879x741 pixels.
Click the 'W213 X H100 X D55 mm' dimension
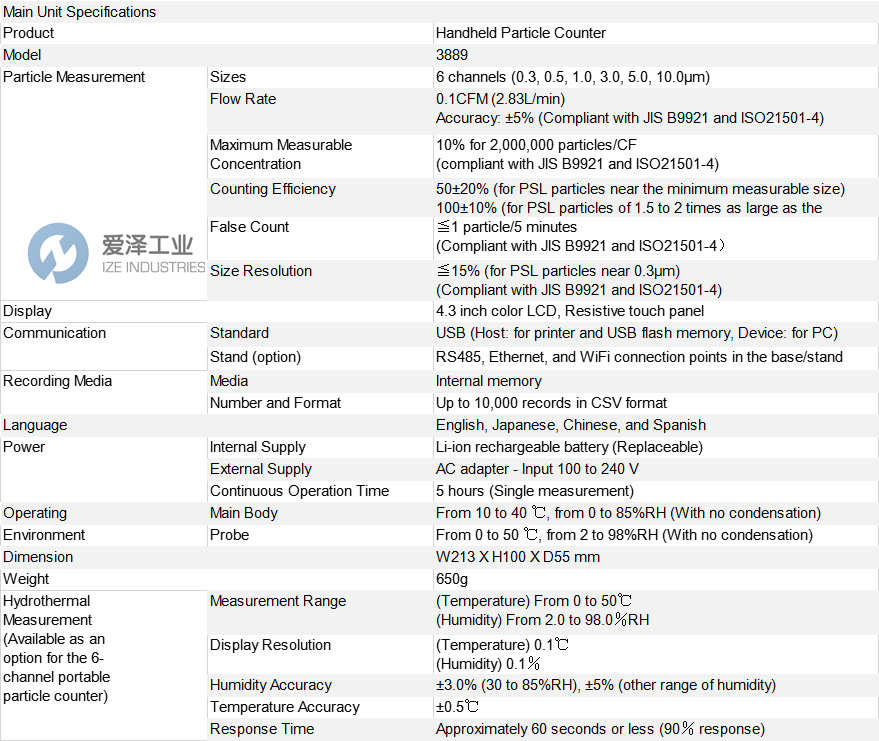[518, 557]
